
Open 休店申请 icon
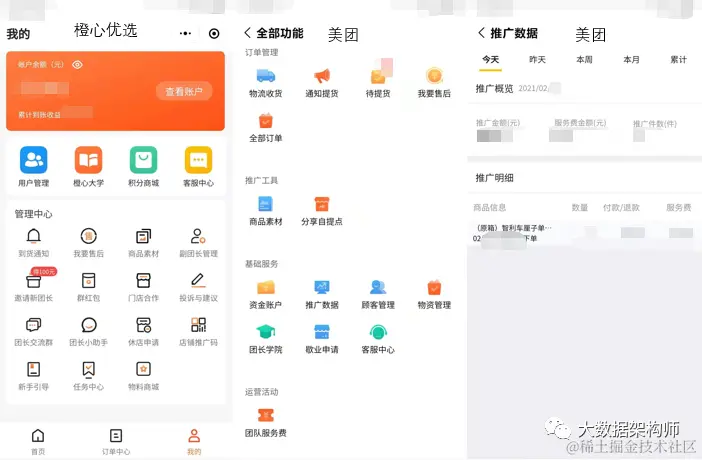144,325
